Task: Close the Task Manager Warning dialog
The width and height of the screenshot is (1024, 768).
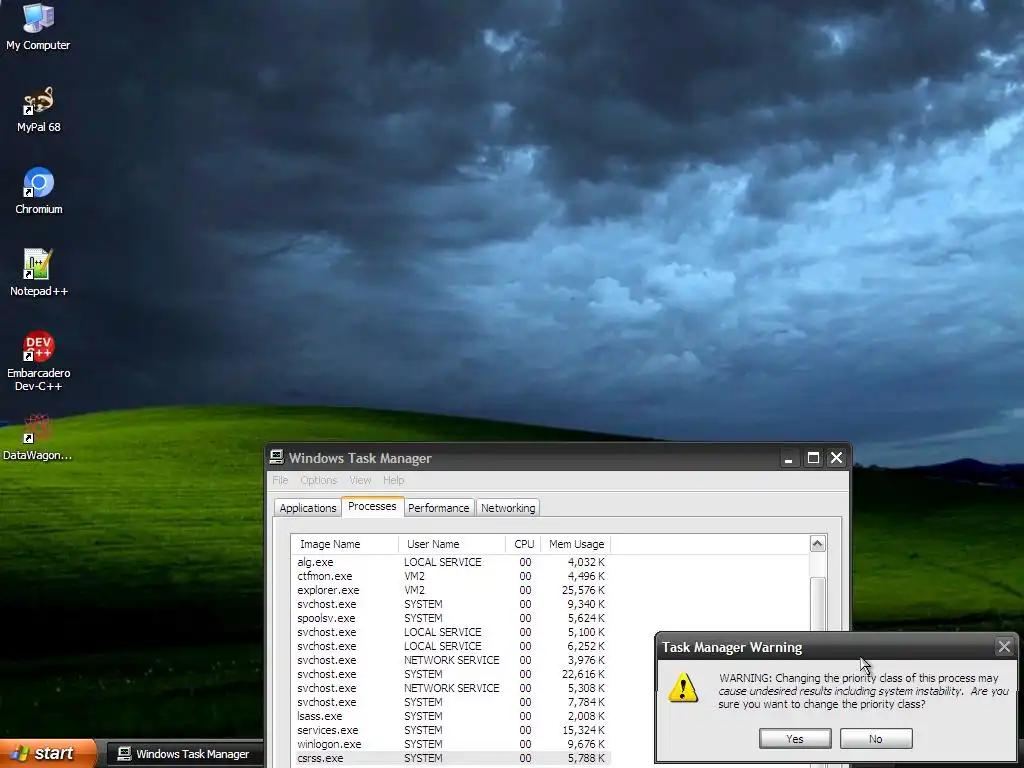Action: (1004, 647)
